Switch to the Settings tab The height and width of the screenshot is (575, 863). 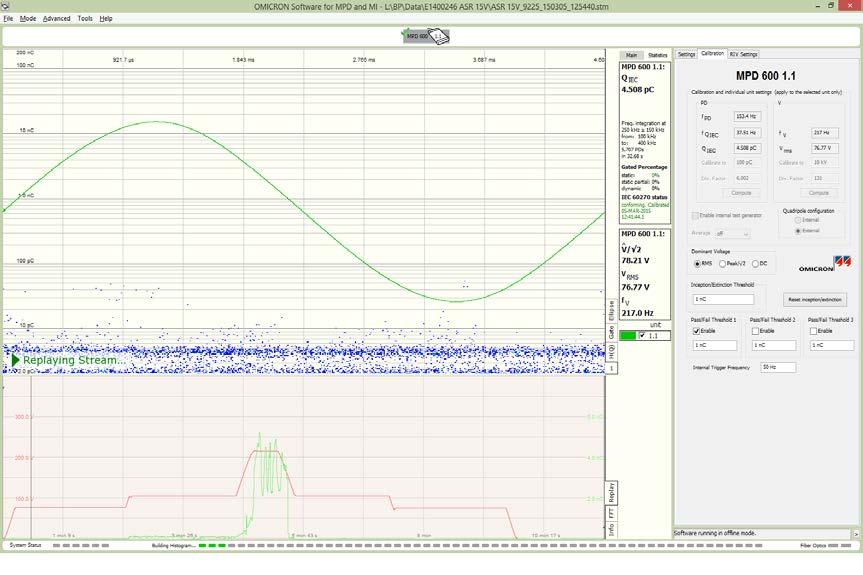[x=686, y=54]
